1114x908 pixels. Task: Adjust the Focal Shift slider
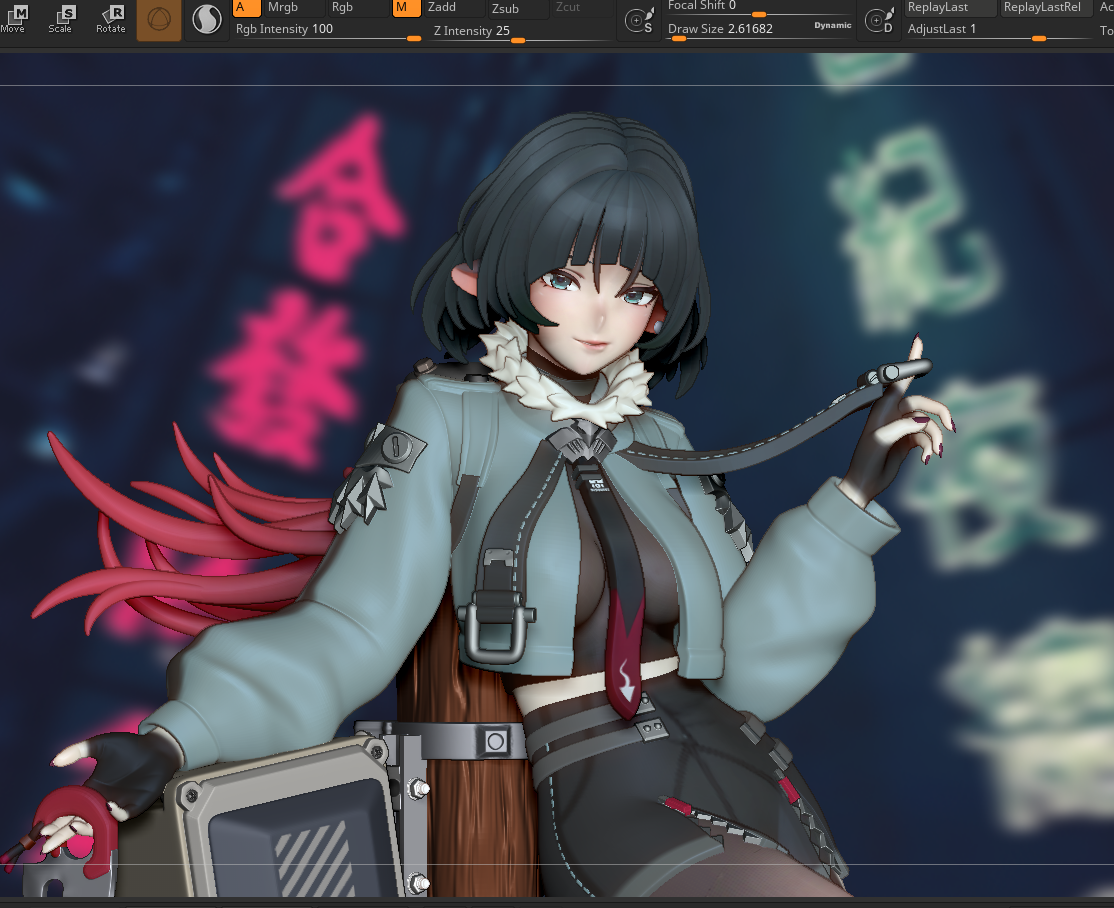pyautogui.click(x=759, y=8)
